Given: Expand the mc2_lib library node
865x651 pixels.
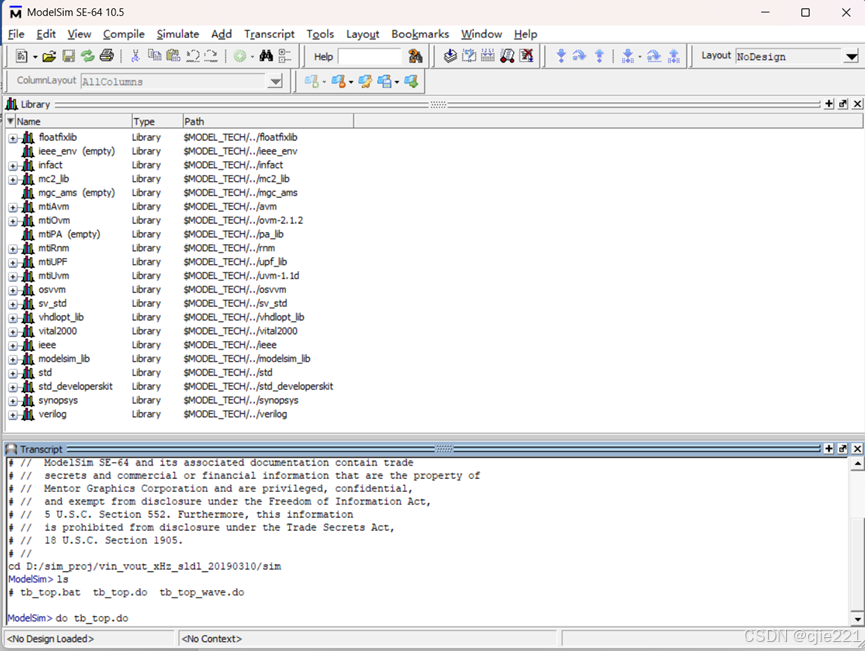Looking at the screenshot, I should click(13, 179).
